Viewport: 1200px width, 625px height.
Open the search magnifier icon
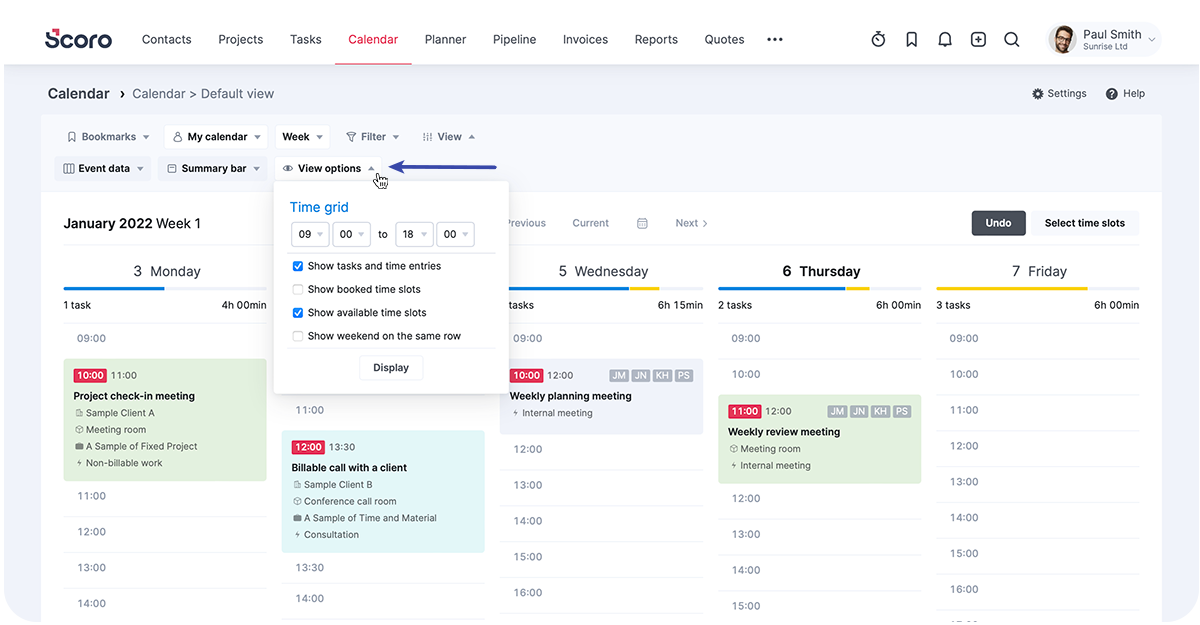(x=1011, y=39)
